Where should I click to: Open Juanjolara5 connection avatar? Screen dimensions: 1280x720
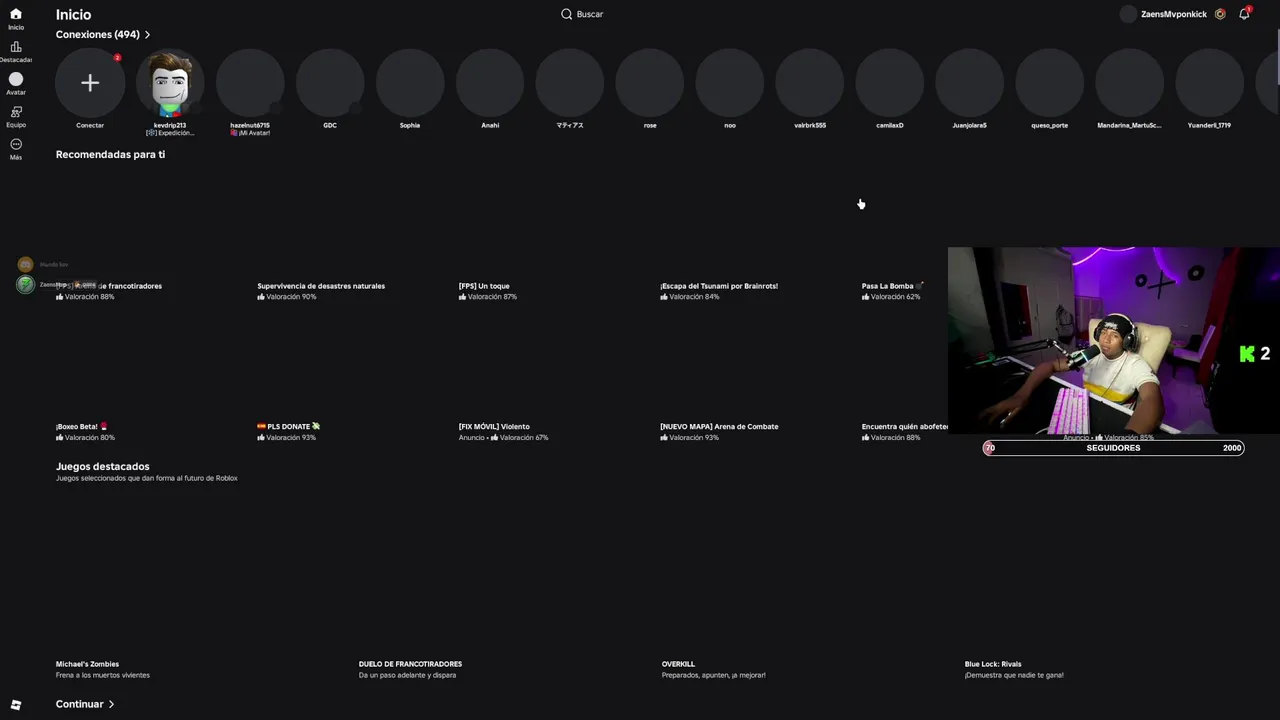[x=970, y=83]
